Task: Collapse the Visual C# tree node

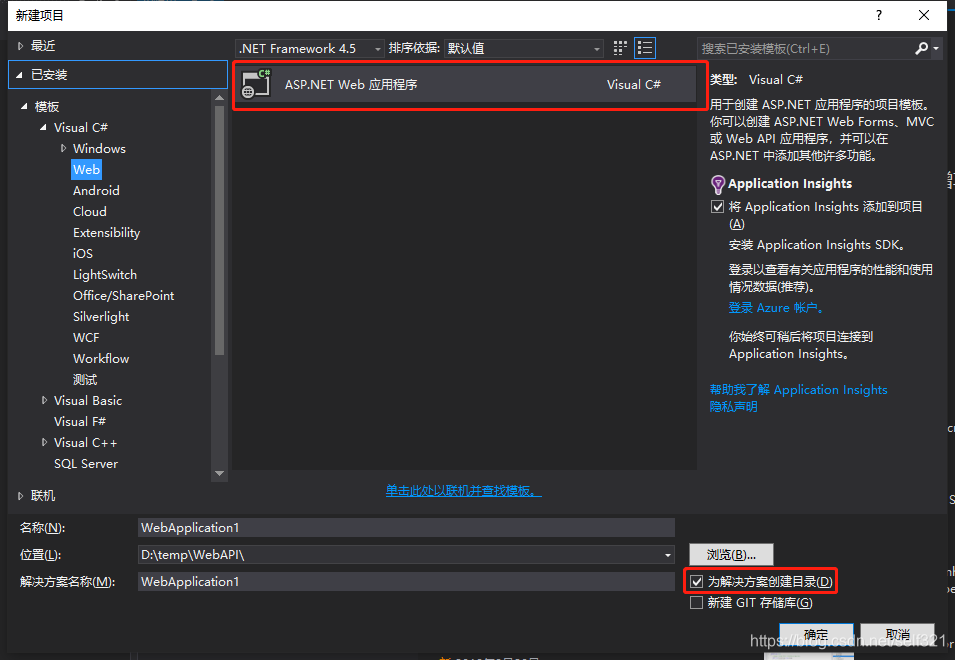Action: (43, 127)
